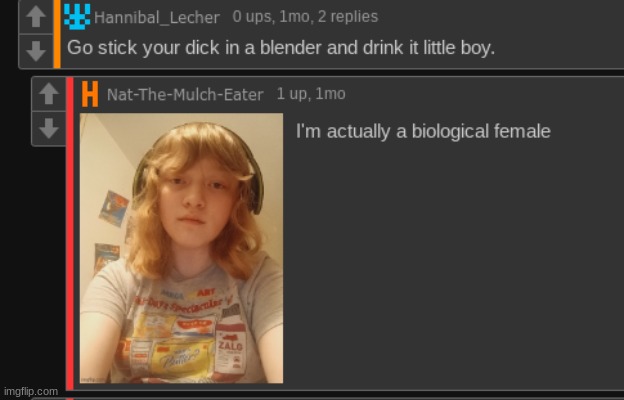Click Hannibal_Lecher's blue pixel avatar
Image resolution: width=624 pixels, height=400 pixels.
coord(77,17)
